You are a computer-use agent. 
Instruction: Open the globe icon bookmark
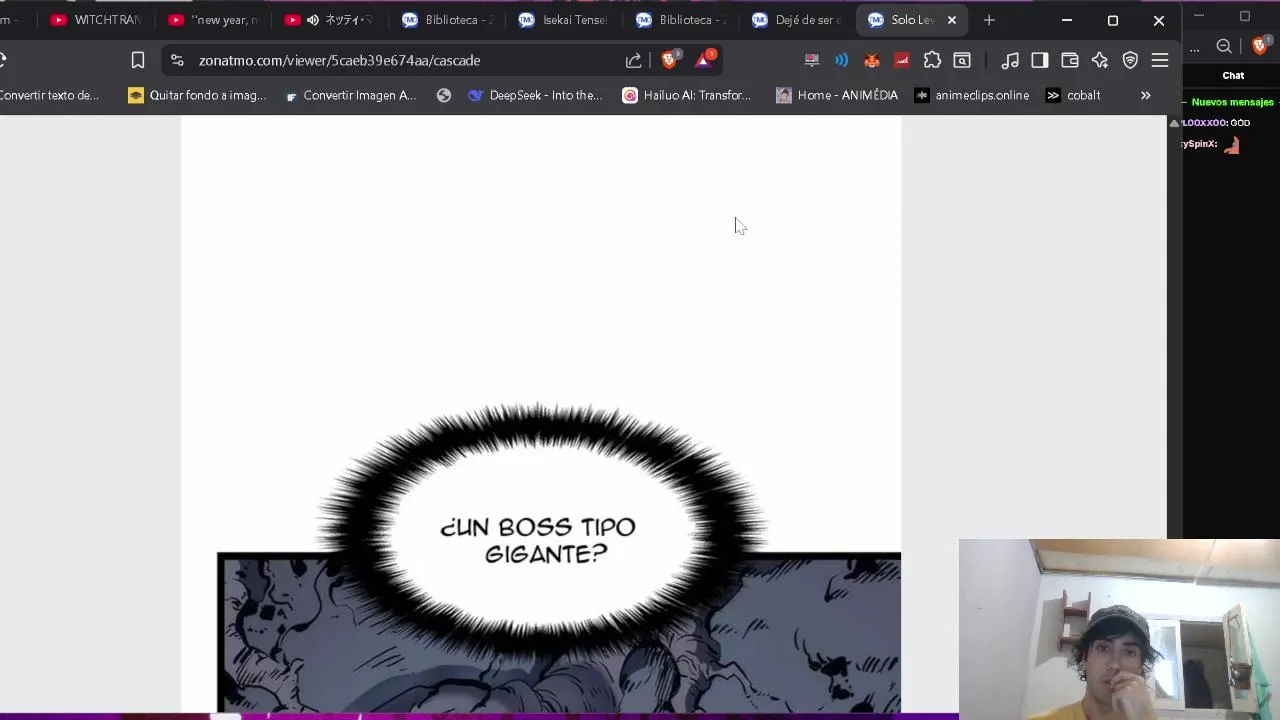(x=444, y=95)
